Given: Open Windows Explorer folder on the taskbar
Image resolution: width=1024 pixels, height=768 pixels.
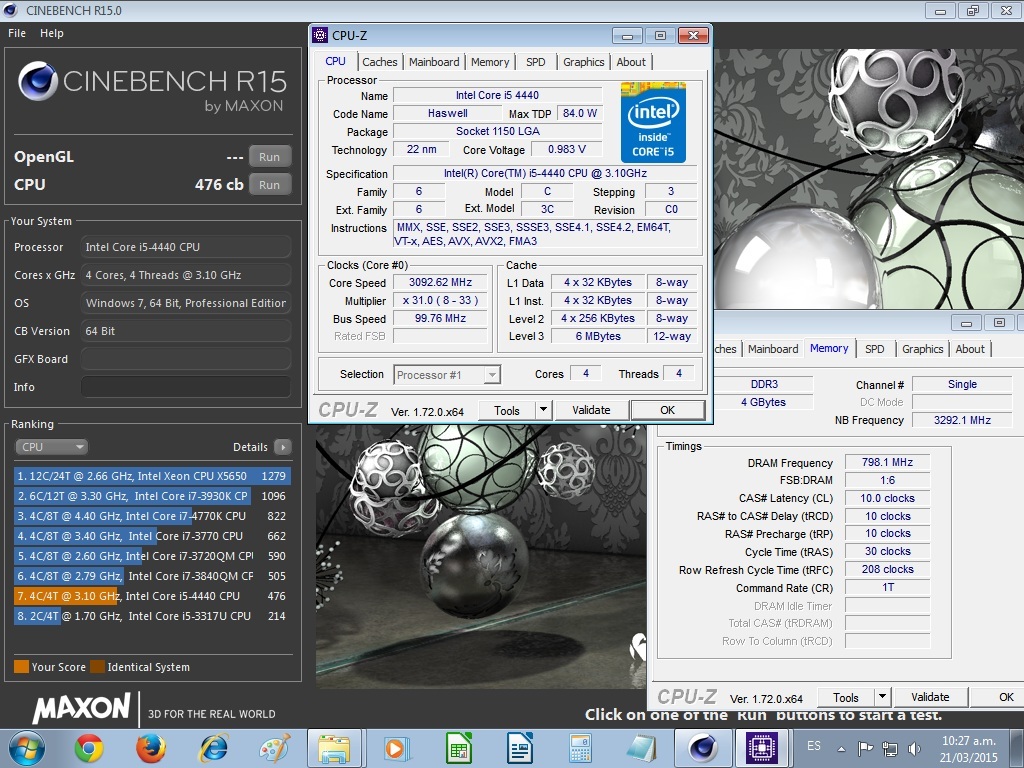Looking at the screenshot, I should coord(334,748).
